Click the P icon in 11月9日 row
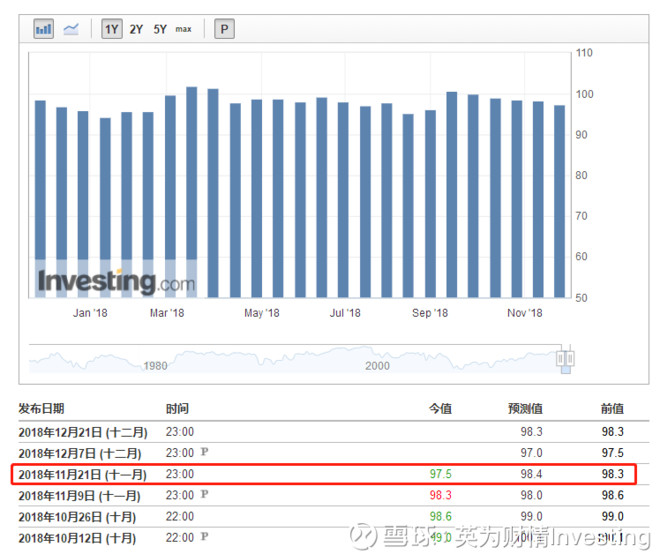 (x=204, y=494)
